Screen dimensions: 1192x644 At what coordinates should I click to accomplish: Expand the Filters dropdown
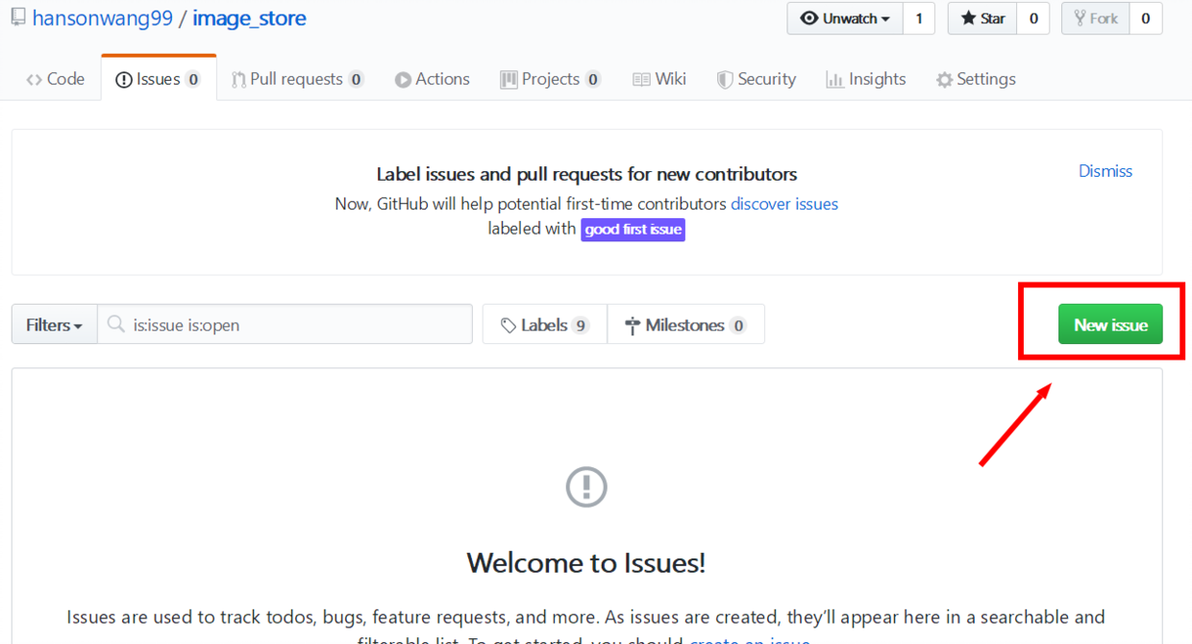54,325
